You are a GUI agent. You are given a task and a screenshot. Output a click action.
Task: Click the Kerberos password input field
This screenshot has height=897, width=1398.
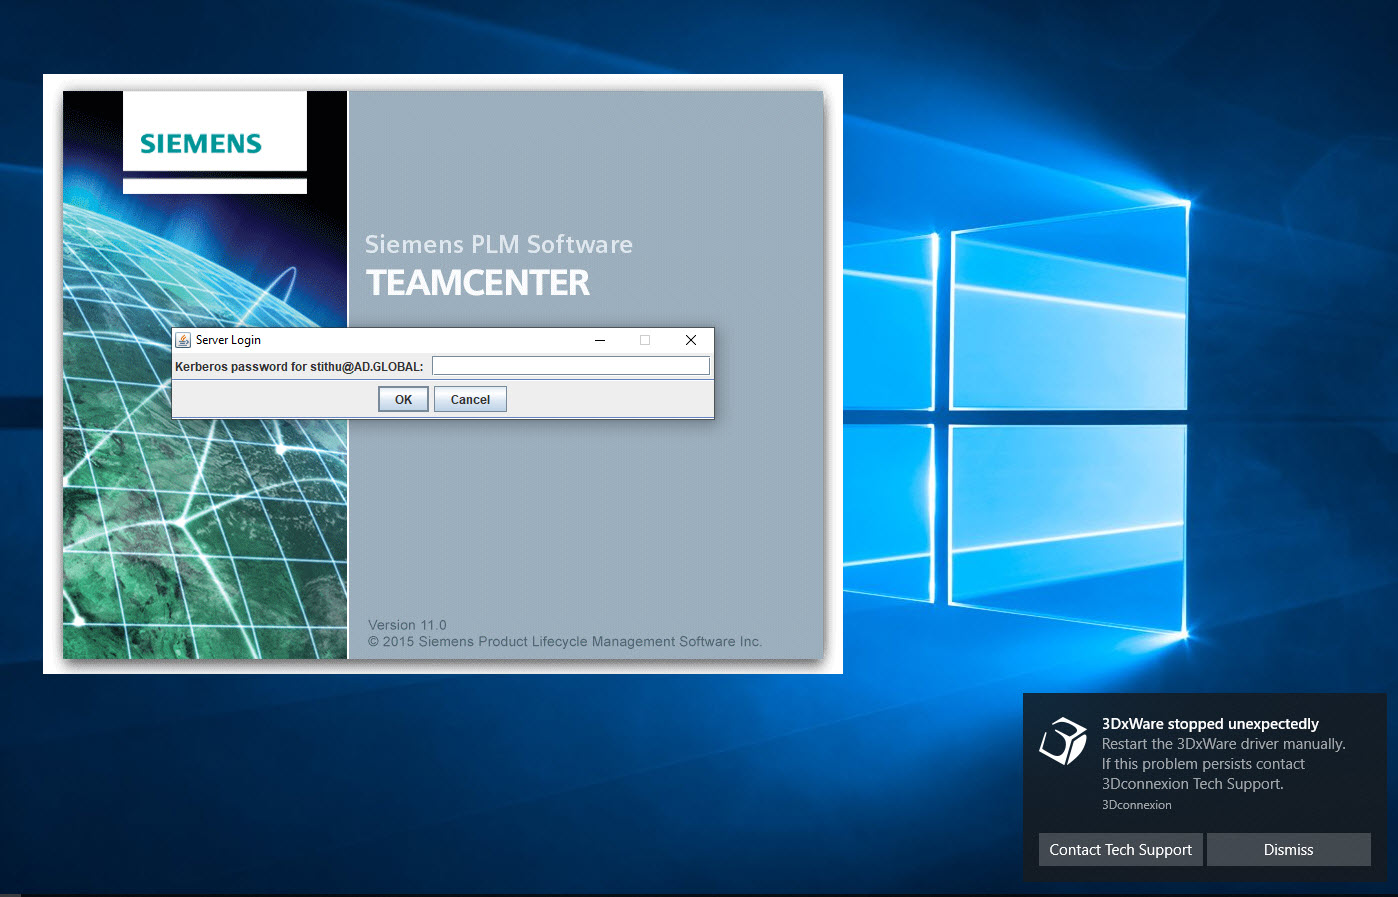pyautogui.click(x=570, y=366)
